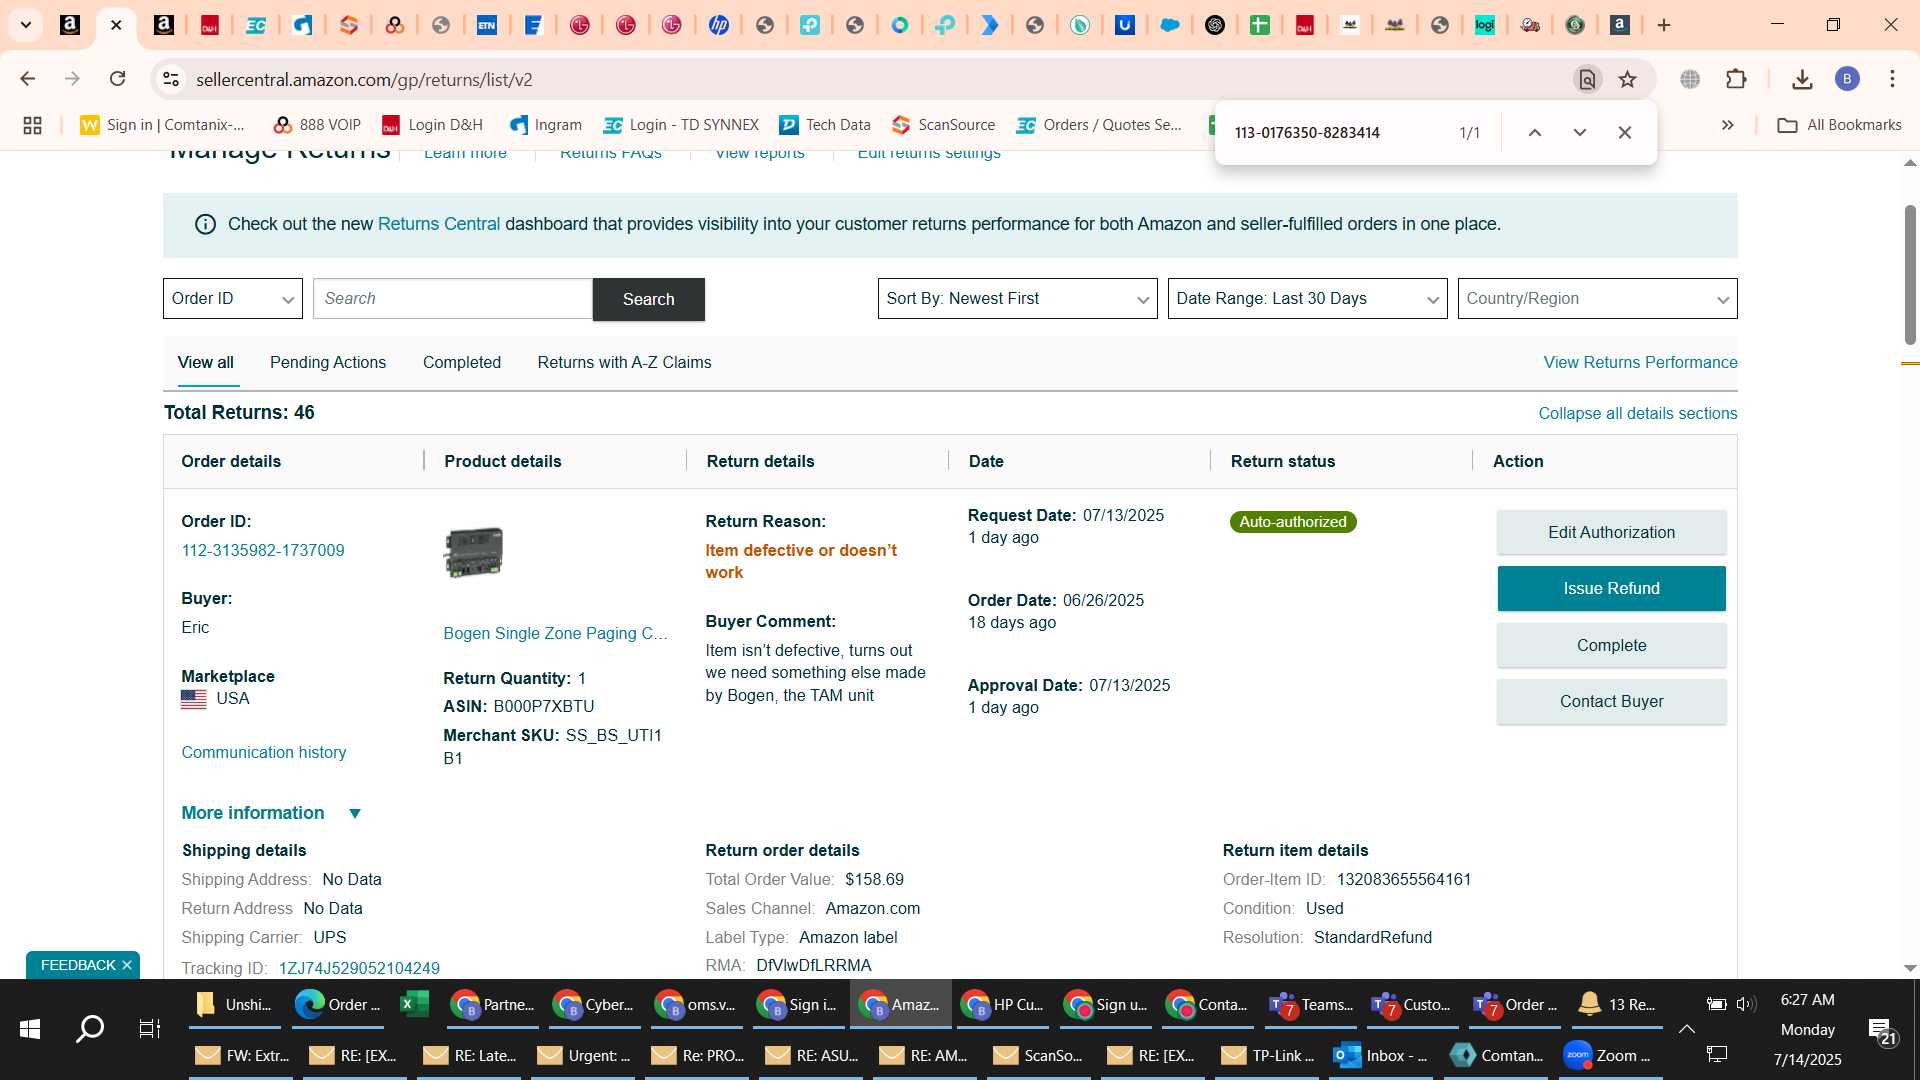Open Communication history link
The image size is (1920, 1080).
pyautogui.click(x=264, y=752)
